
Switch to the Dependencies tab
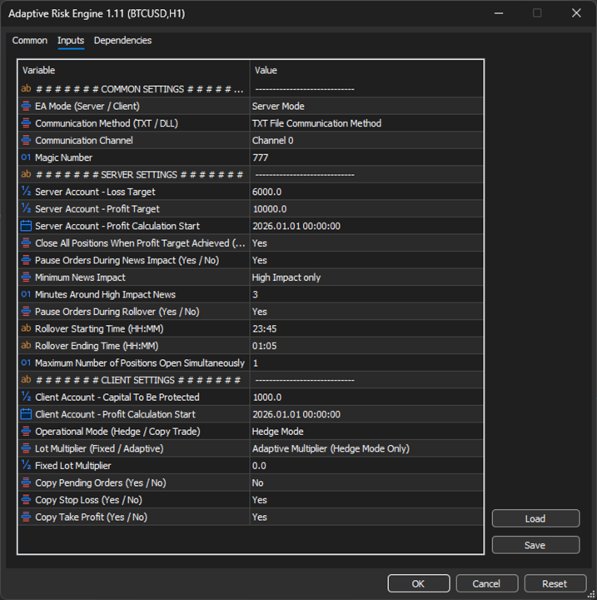[x=122, y=40]
